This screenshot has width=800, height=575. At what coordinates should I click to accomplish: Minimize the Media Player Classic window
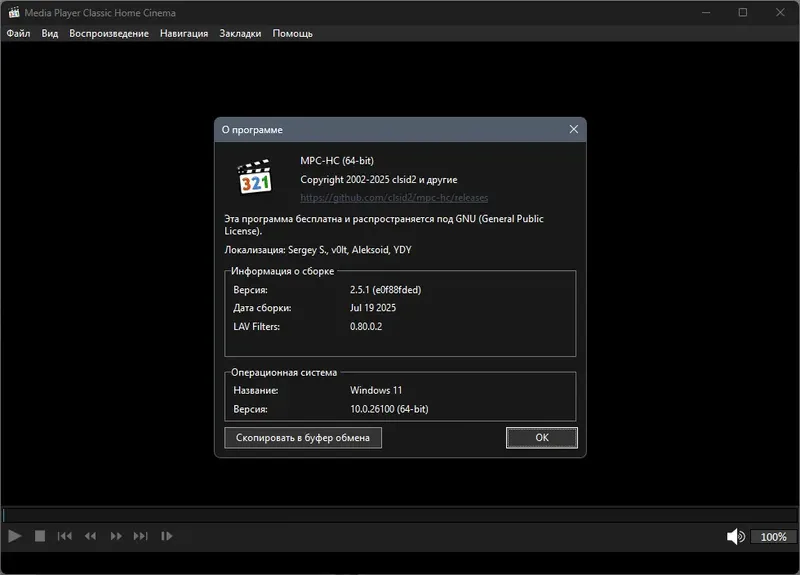point(706,12)
